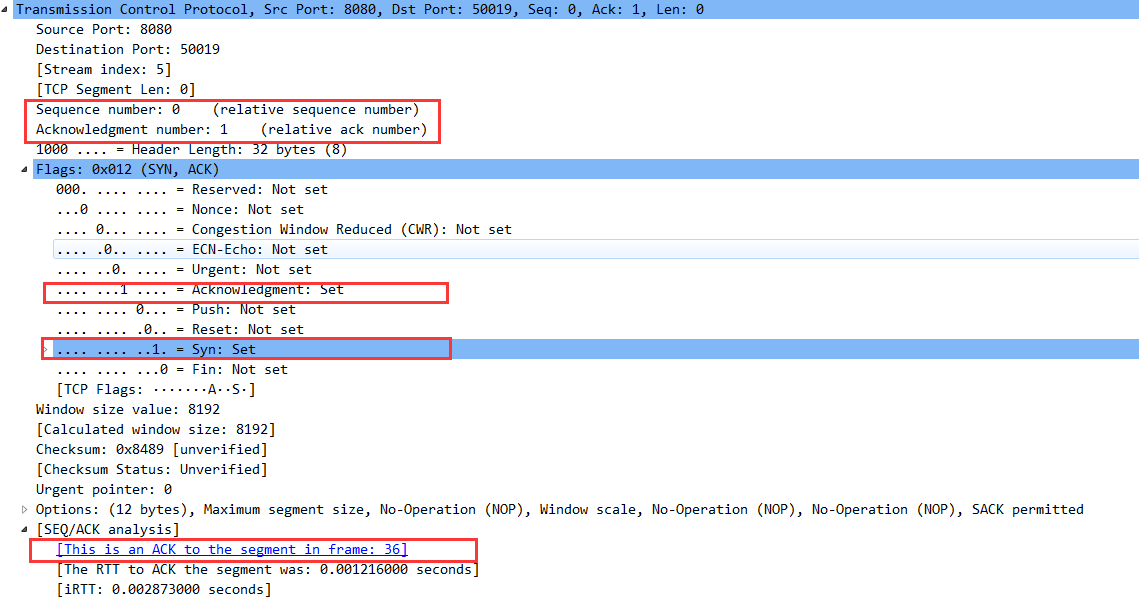Select the Fin: Not set row
Viewport: 1139px width, 601px height.
172,369
